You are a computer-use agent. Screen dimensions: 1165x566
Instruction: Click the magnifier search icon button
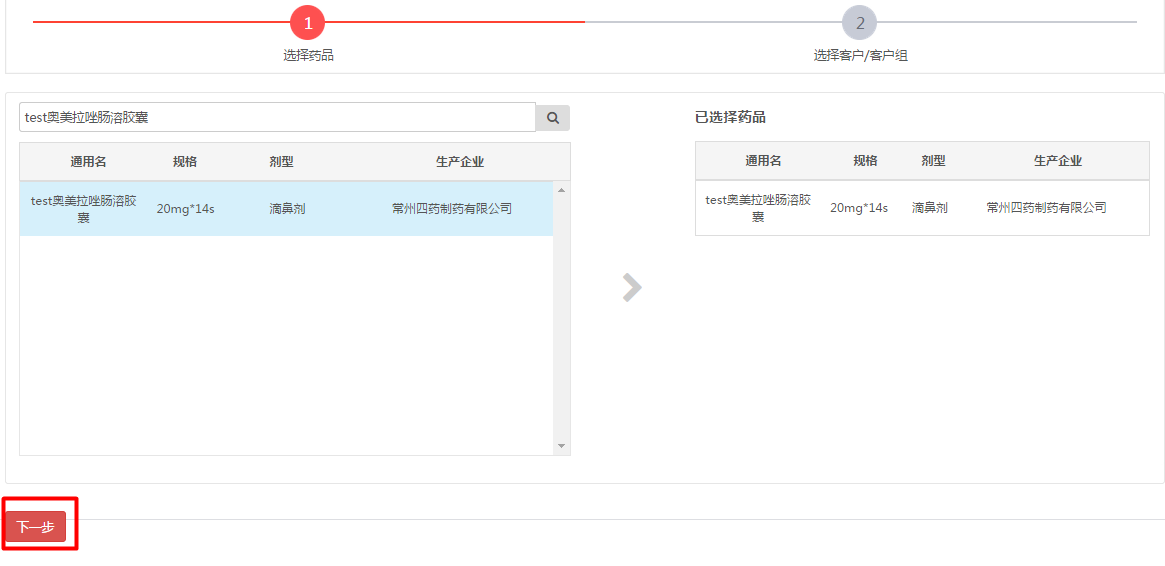click(x=552, y=118)
